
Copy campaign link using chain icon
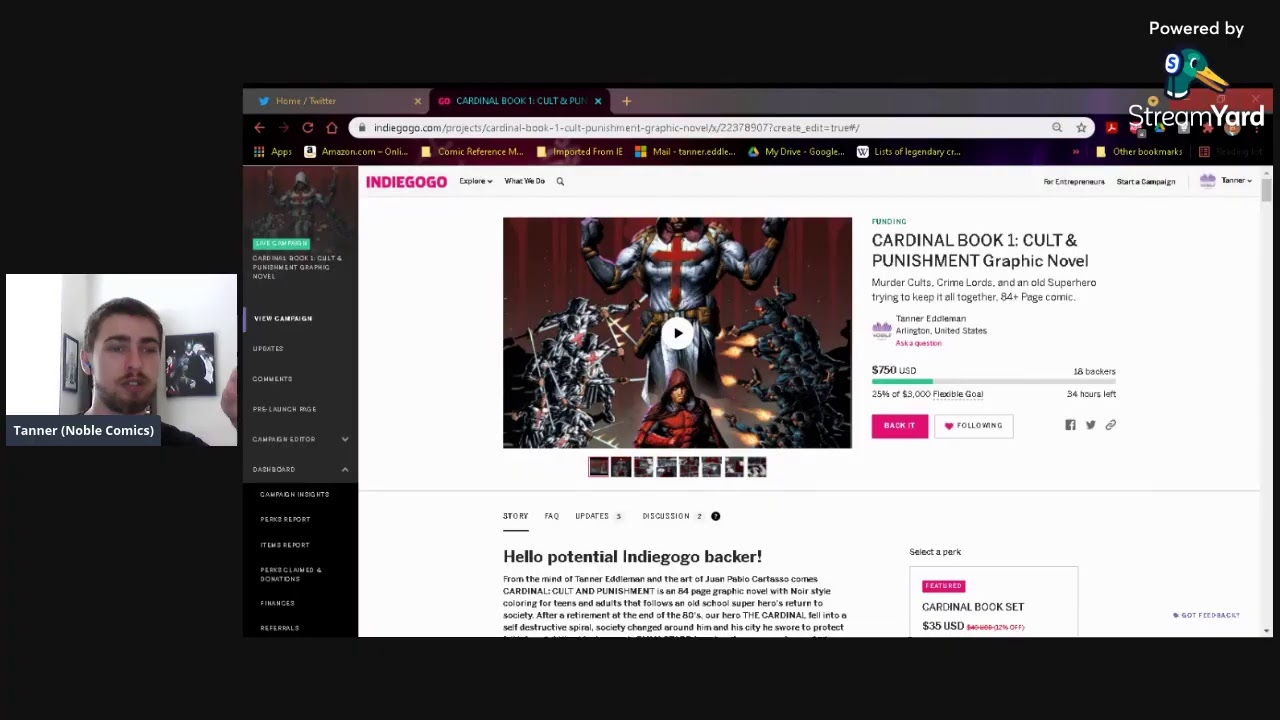point(1110,425)
